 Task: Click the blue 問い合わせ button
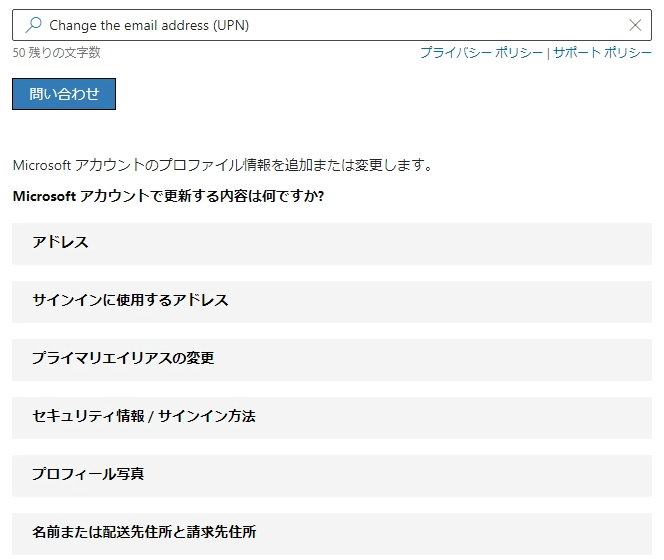coord(64,94)
